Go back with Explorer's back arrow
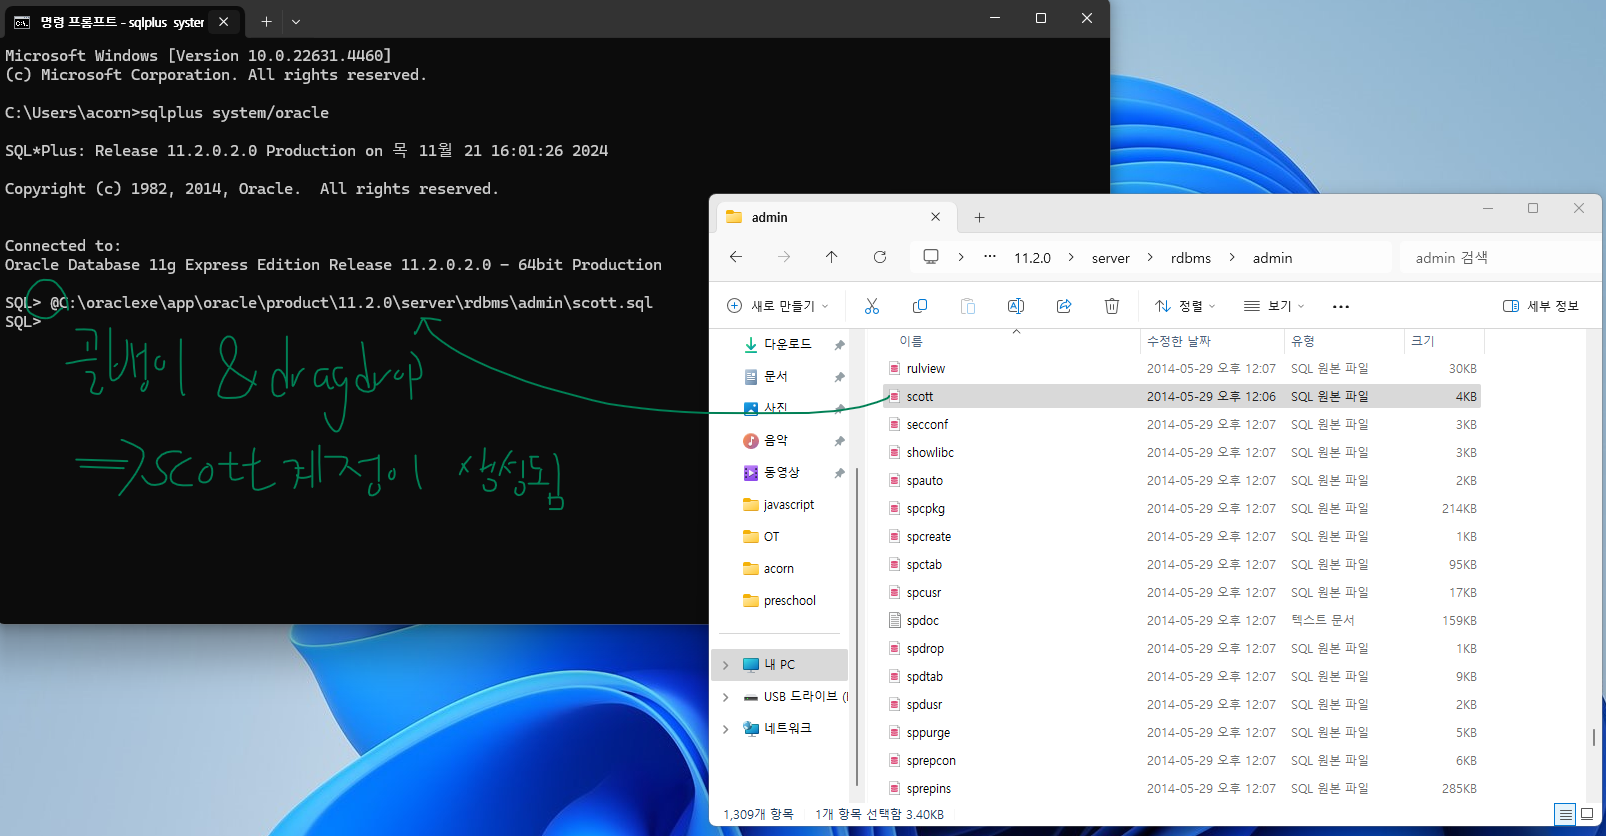 pyautogui.click(x=736, y=257)
